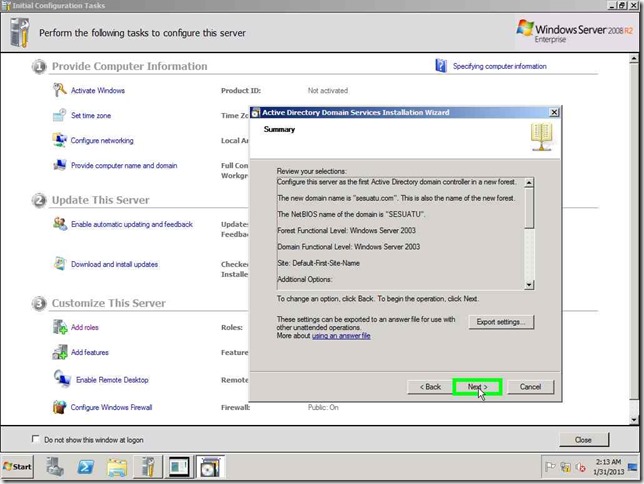This screenshot has width=644, height=484.
Task: Open Provide computer name and domain link
Action: coord(124,165)
